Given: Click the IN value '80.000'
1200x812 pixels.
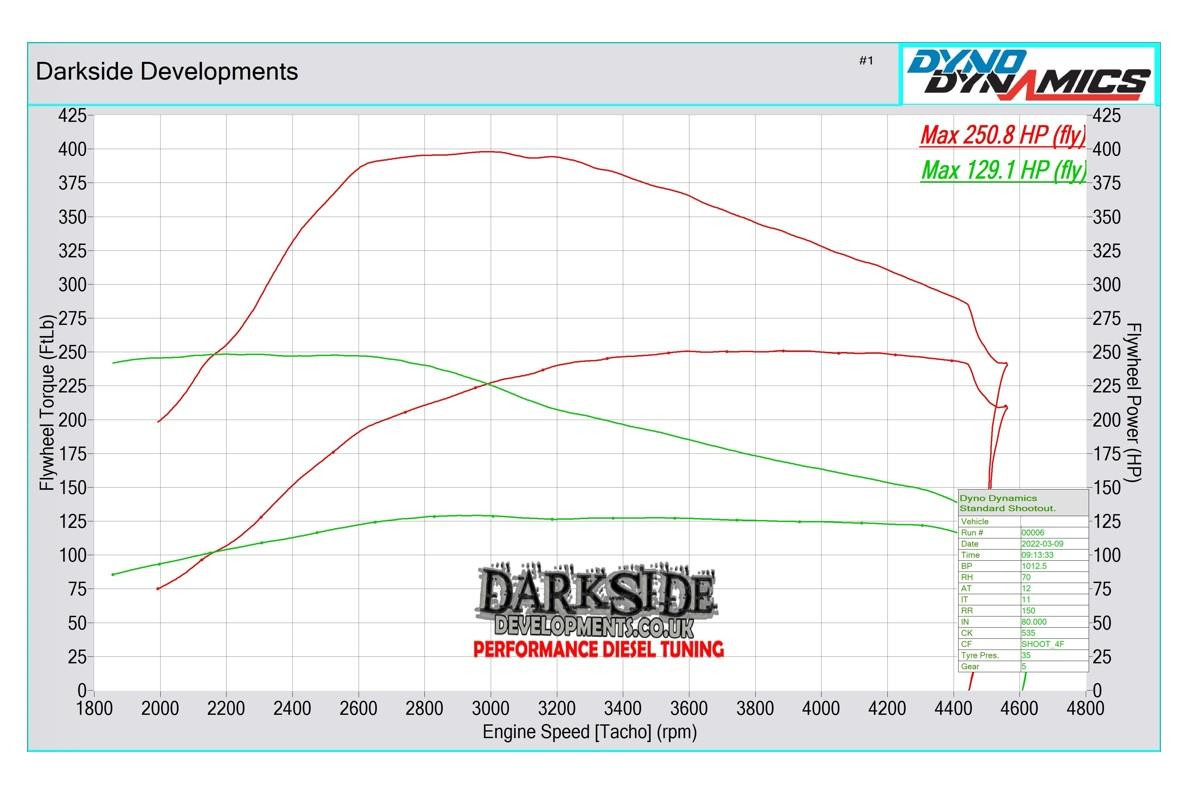Looking at the screenshot, I should pos(1034,622).
